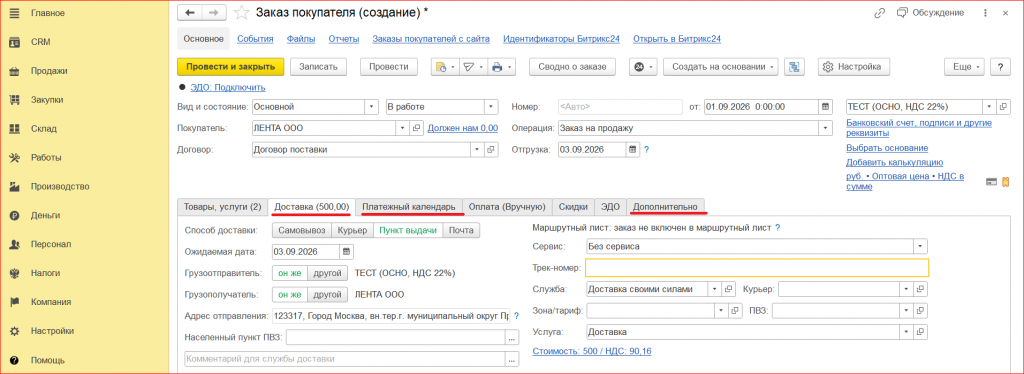Click into the Трек-номер field

coord(756,268)
